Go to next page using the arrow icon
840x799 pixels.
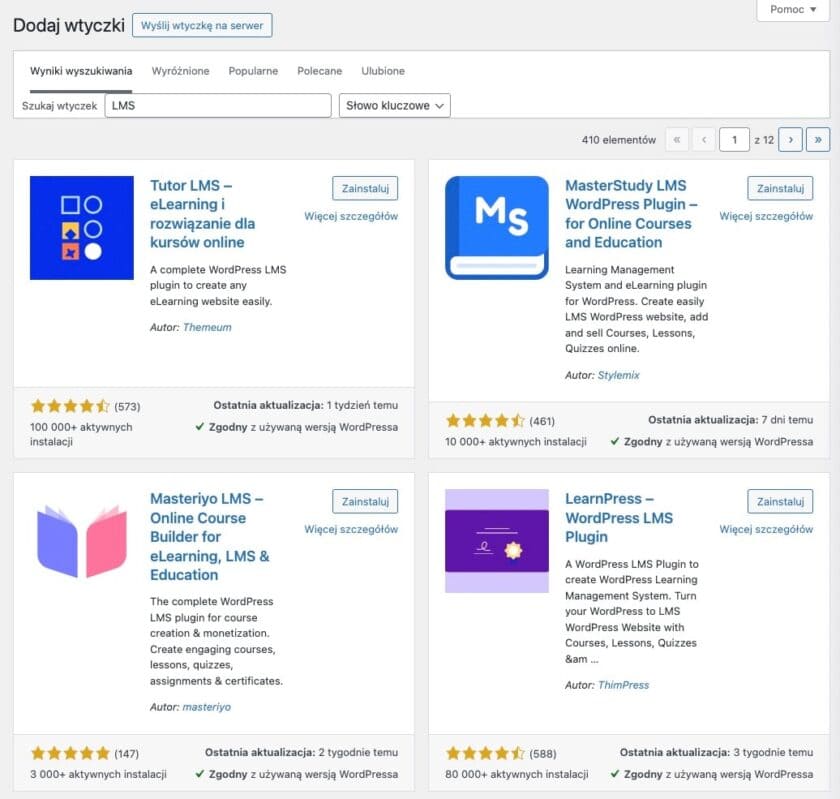(790, 140)
